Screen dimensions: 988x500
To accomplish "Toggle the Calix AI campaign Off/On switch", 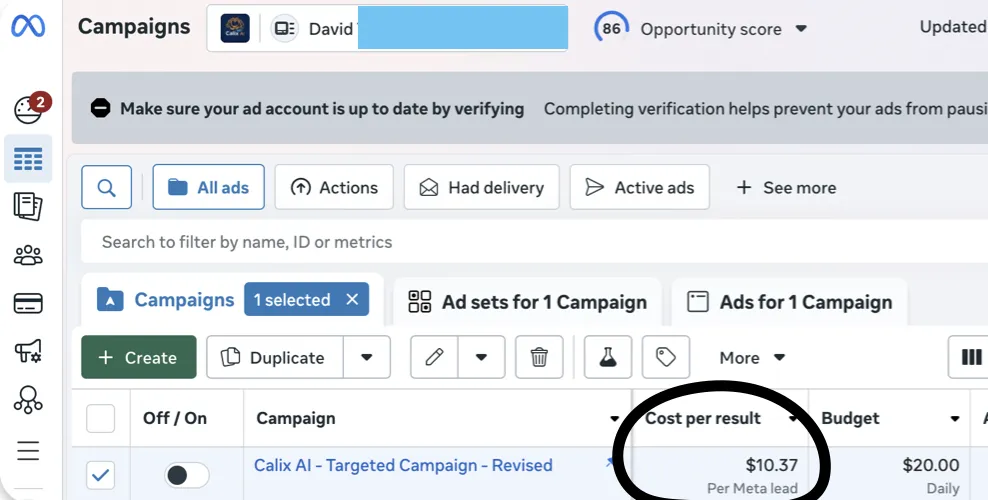I will click(186, 475).
